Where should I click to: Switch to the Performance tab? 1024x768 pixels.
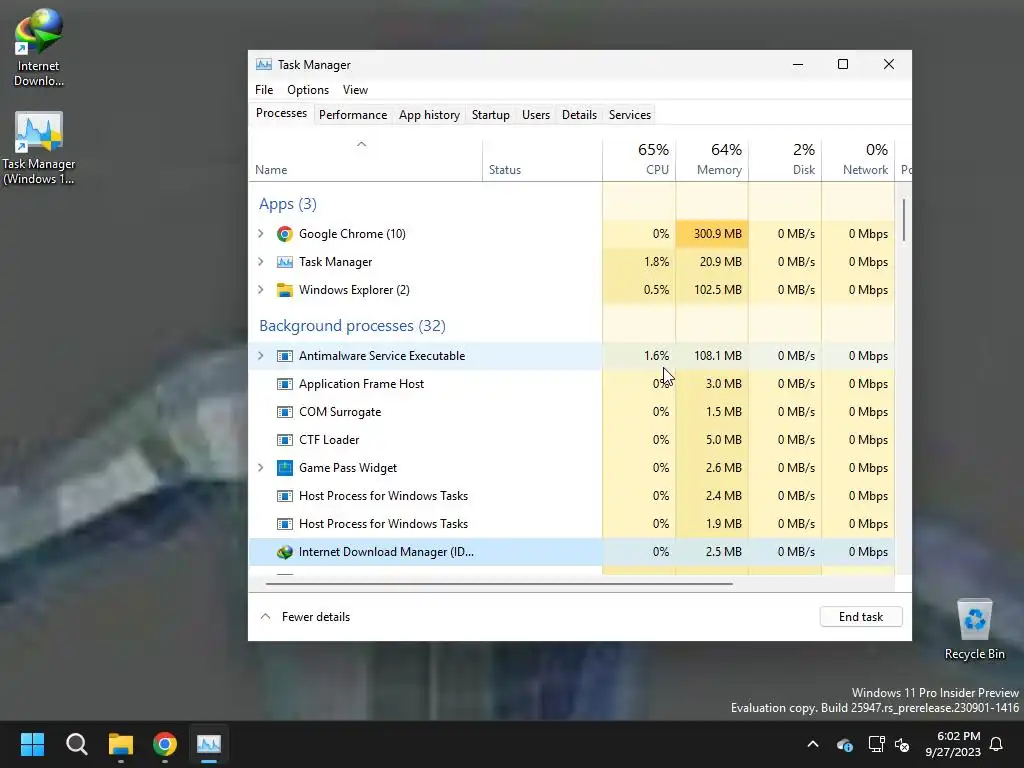pyautogui.click(x=353, y=115)
